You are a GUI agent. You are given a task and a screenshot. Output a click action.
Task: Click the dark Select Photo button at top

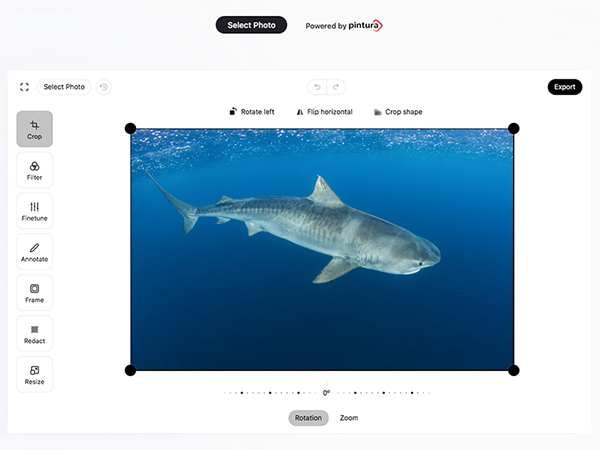click(251, 25)
